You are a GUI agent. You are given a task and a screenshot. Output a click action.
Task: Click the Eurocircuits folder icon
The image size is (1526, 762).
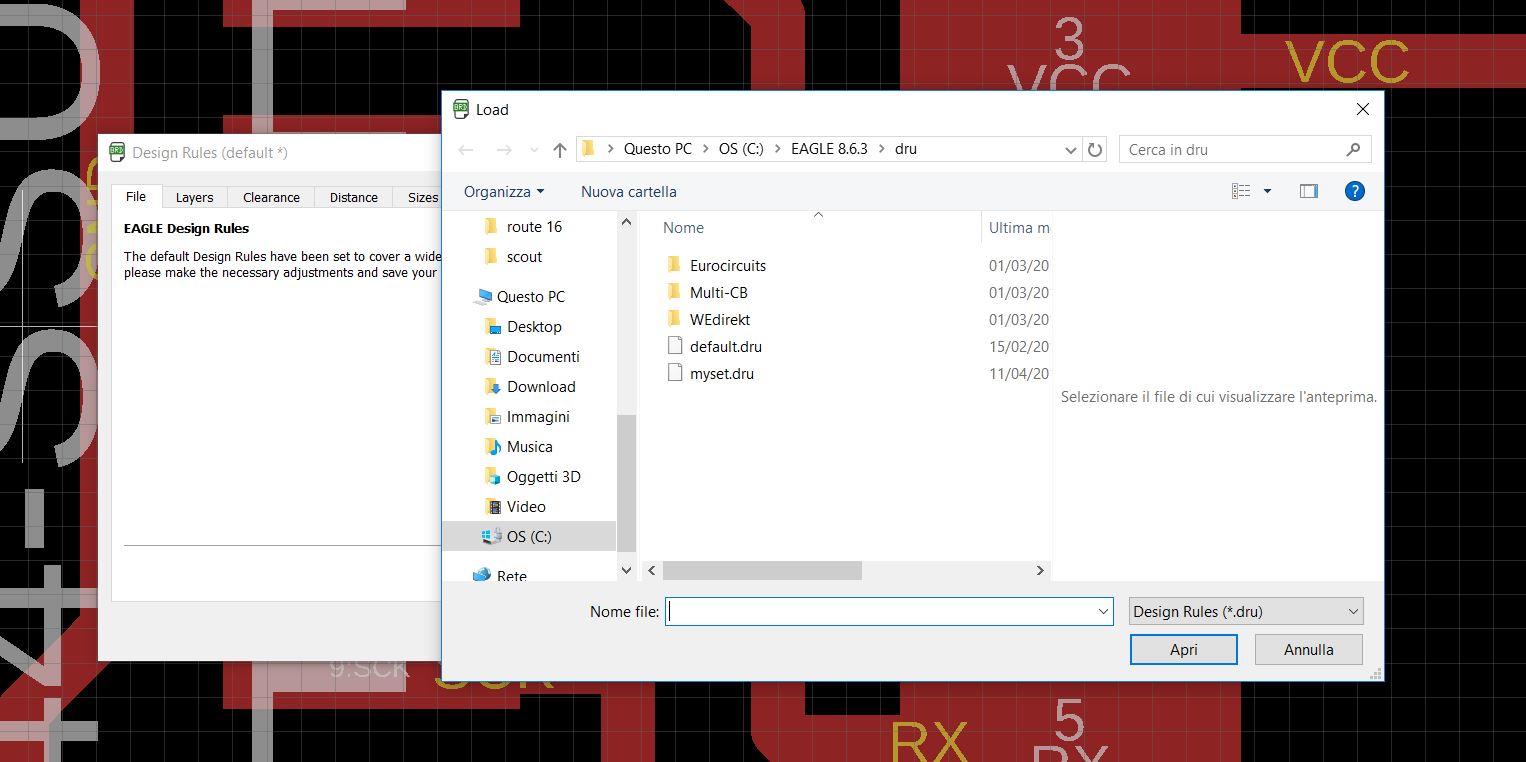675,266
